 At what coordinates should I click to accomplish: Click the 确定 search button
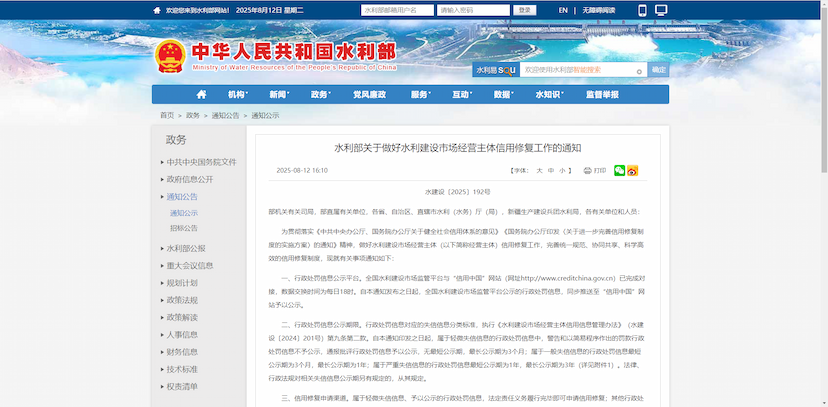click(x=658, y=70)
